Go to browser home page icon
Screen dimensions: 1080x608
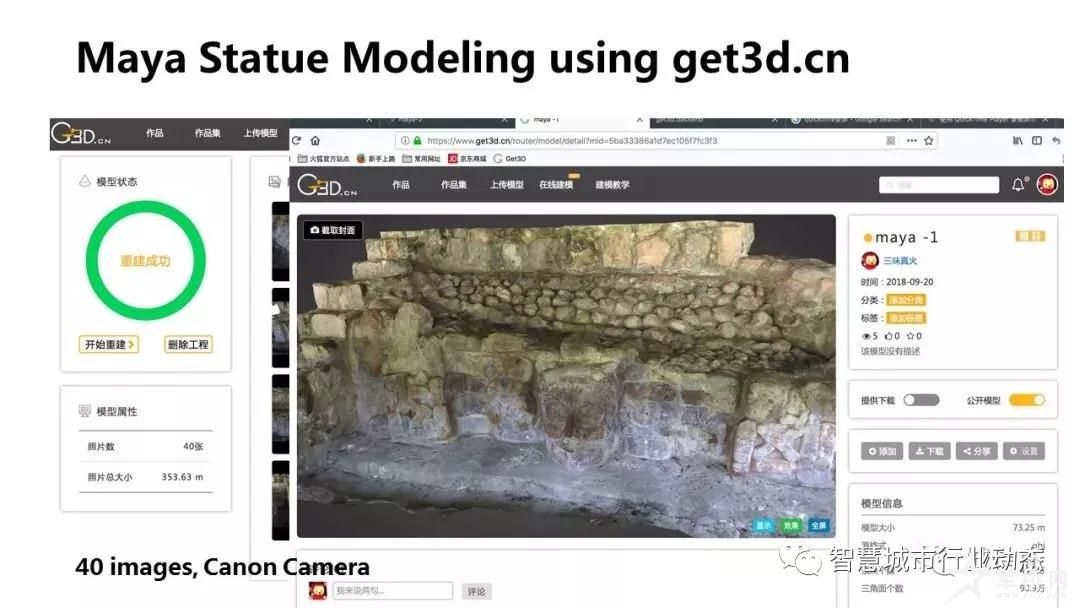[315, 140]
